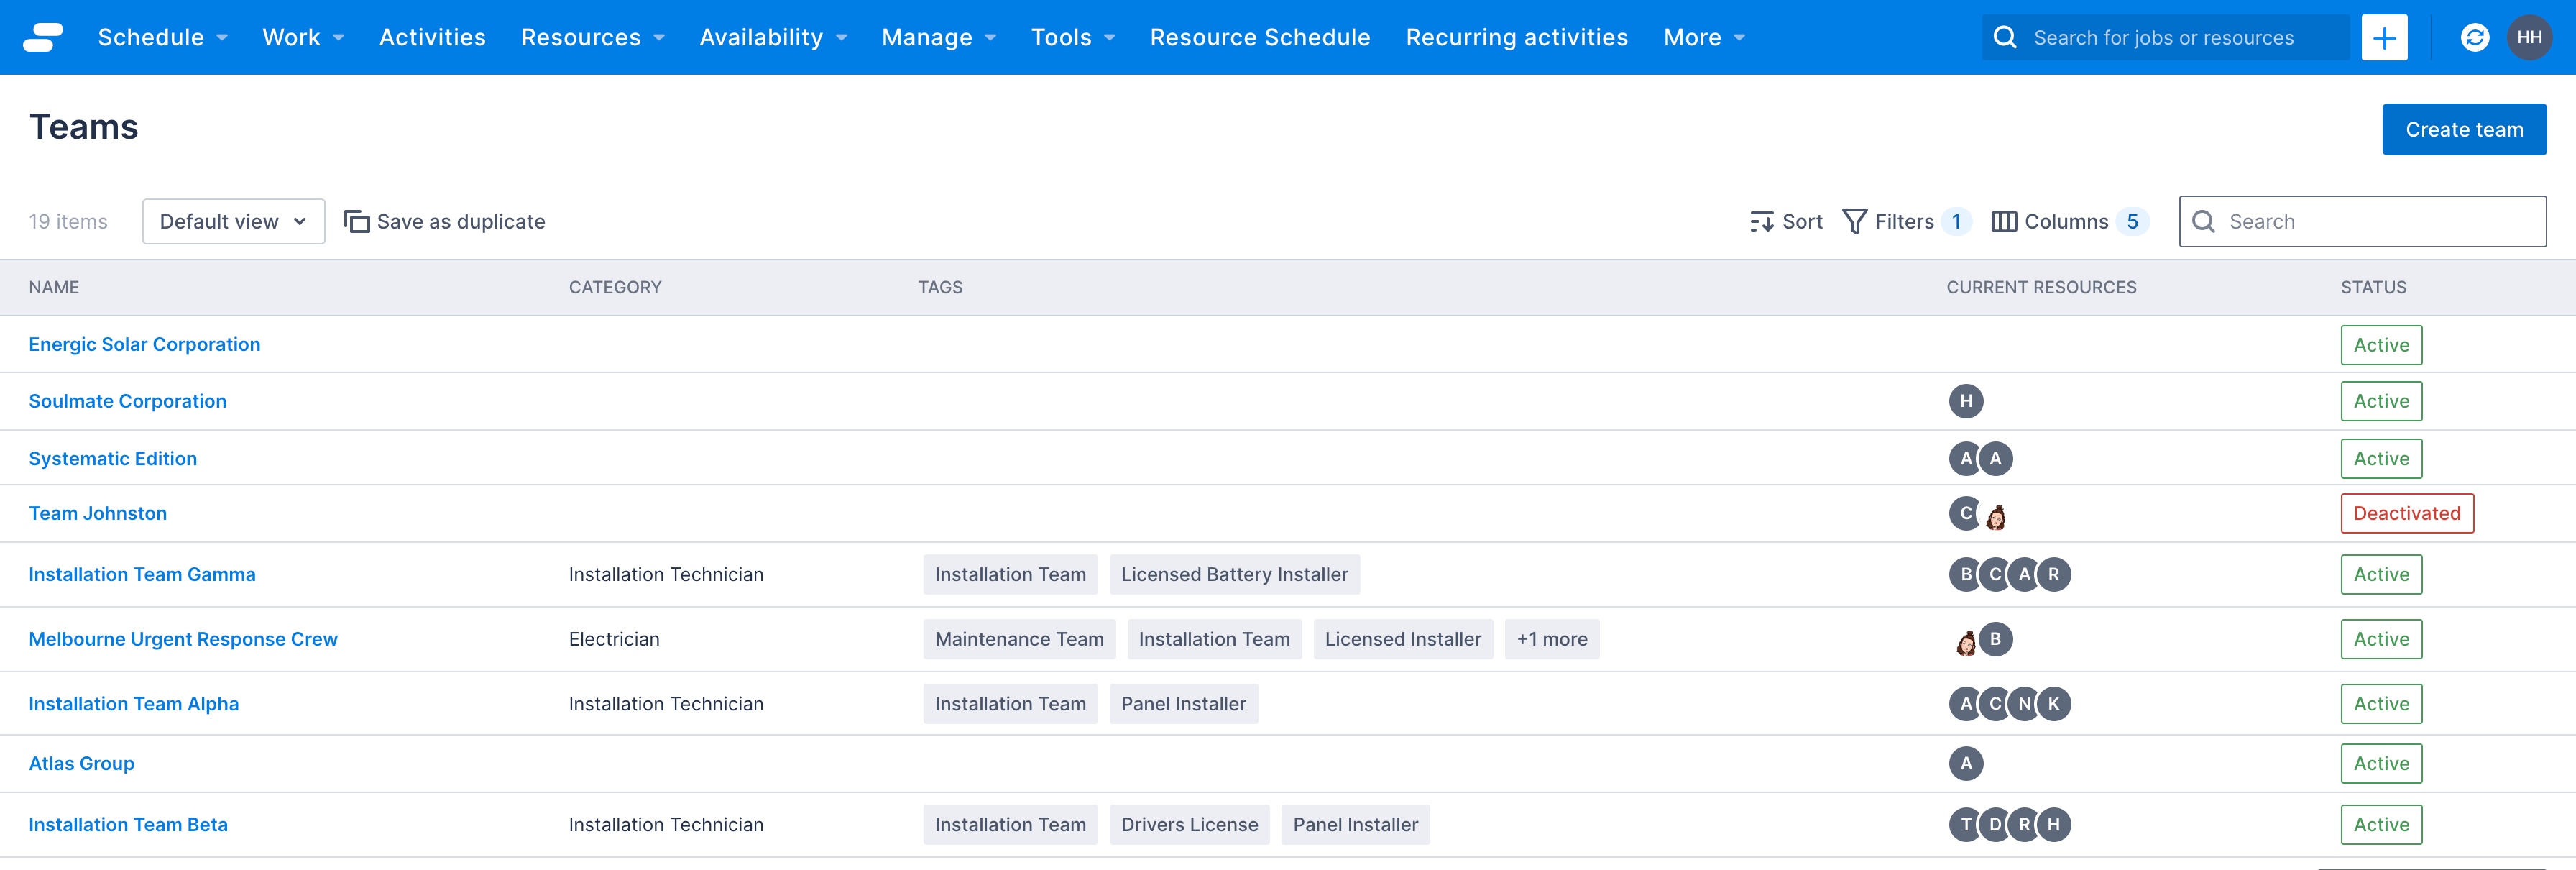Open the HH user avatar menu
The width and height of the screenshot is (2576, 870).
pos(2529,37)
